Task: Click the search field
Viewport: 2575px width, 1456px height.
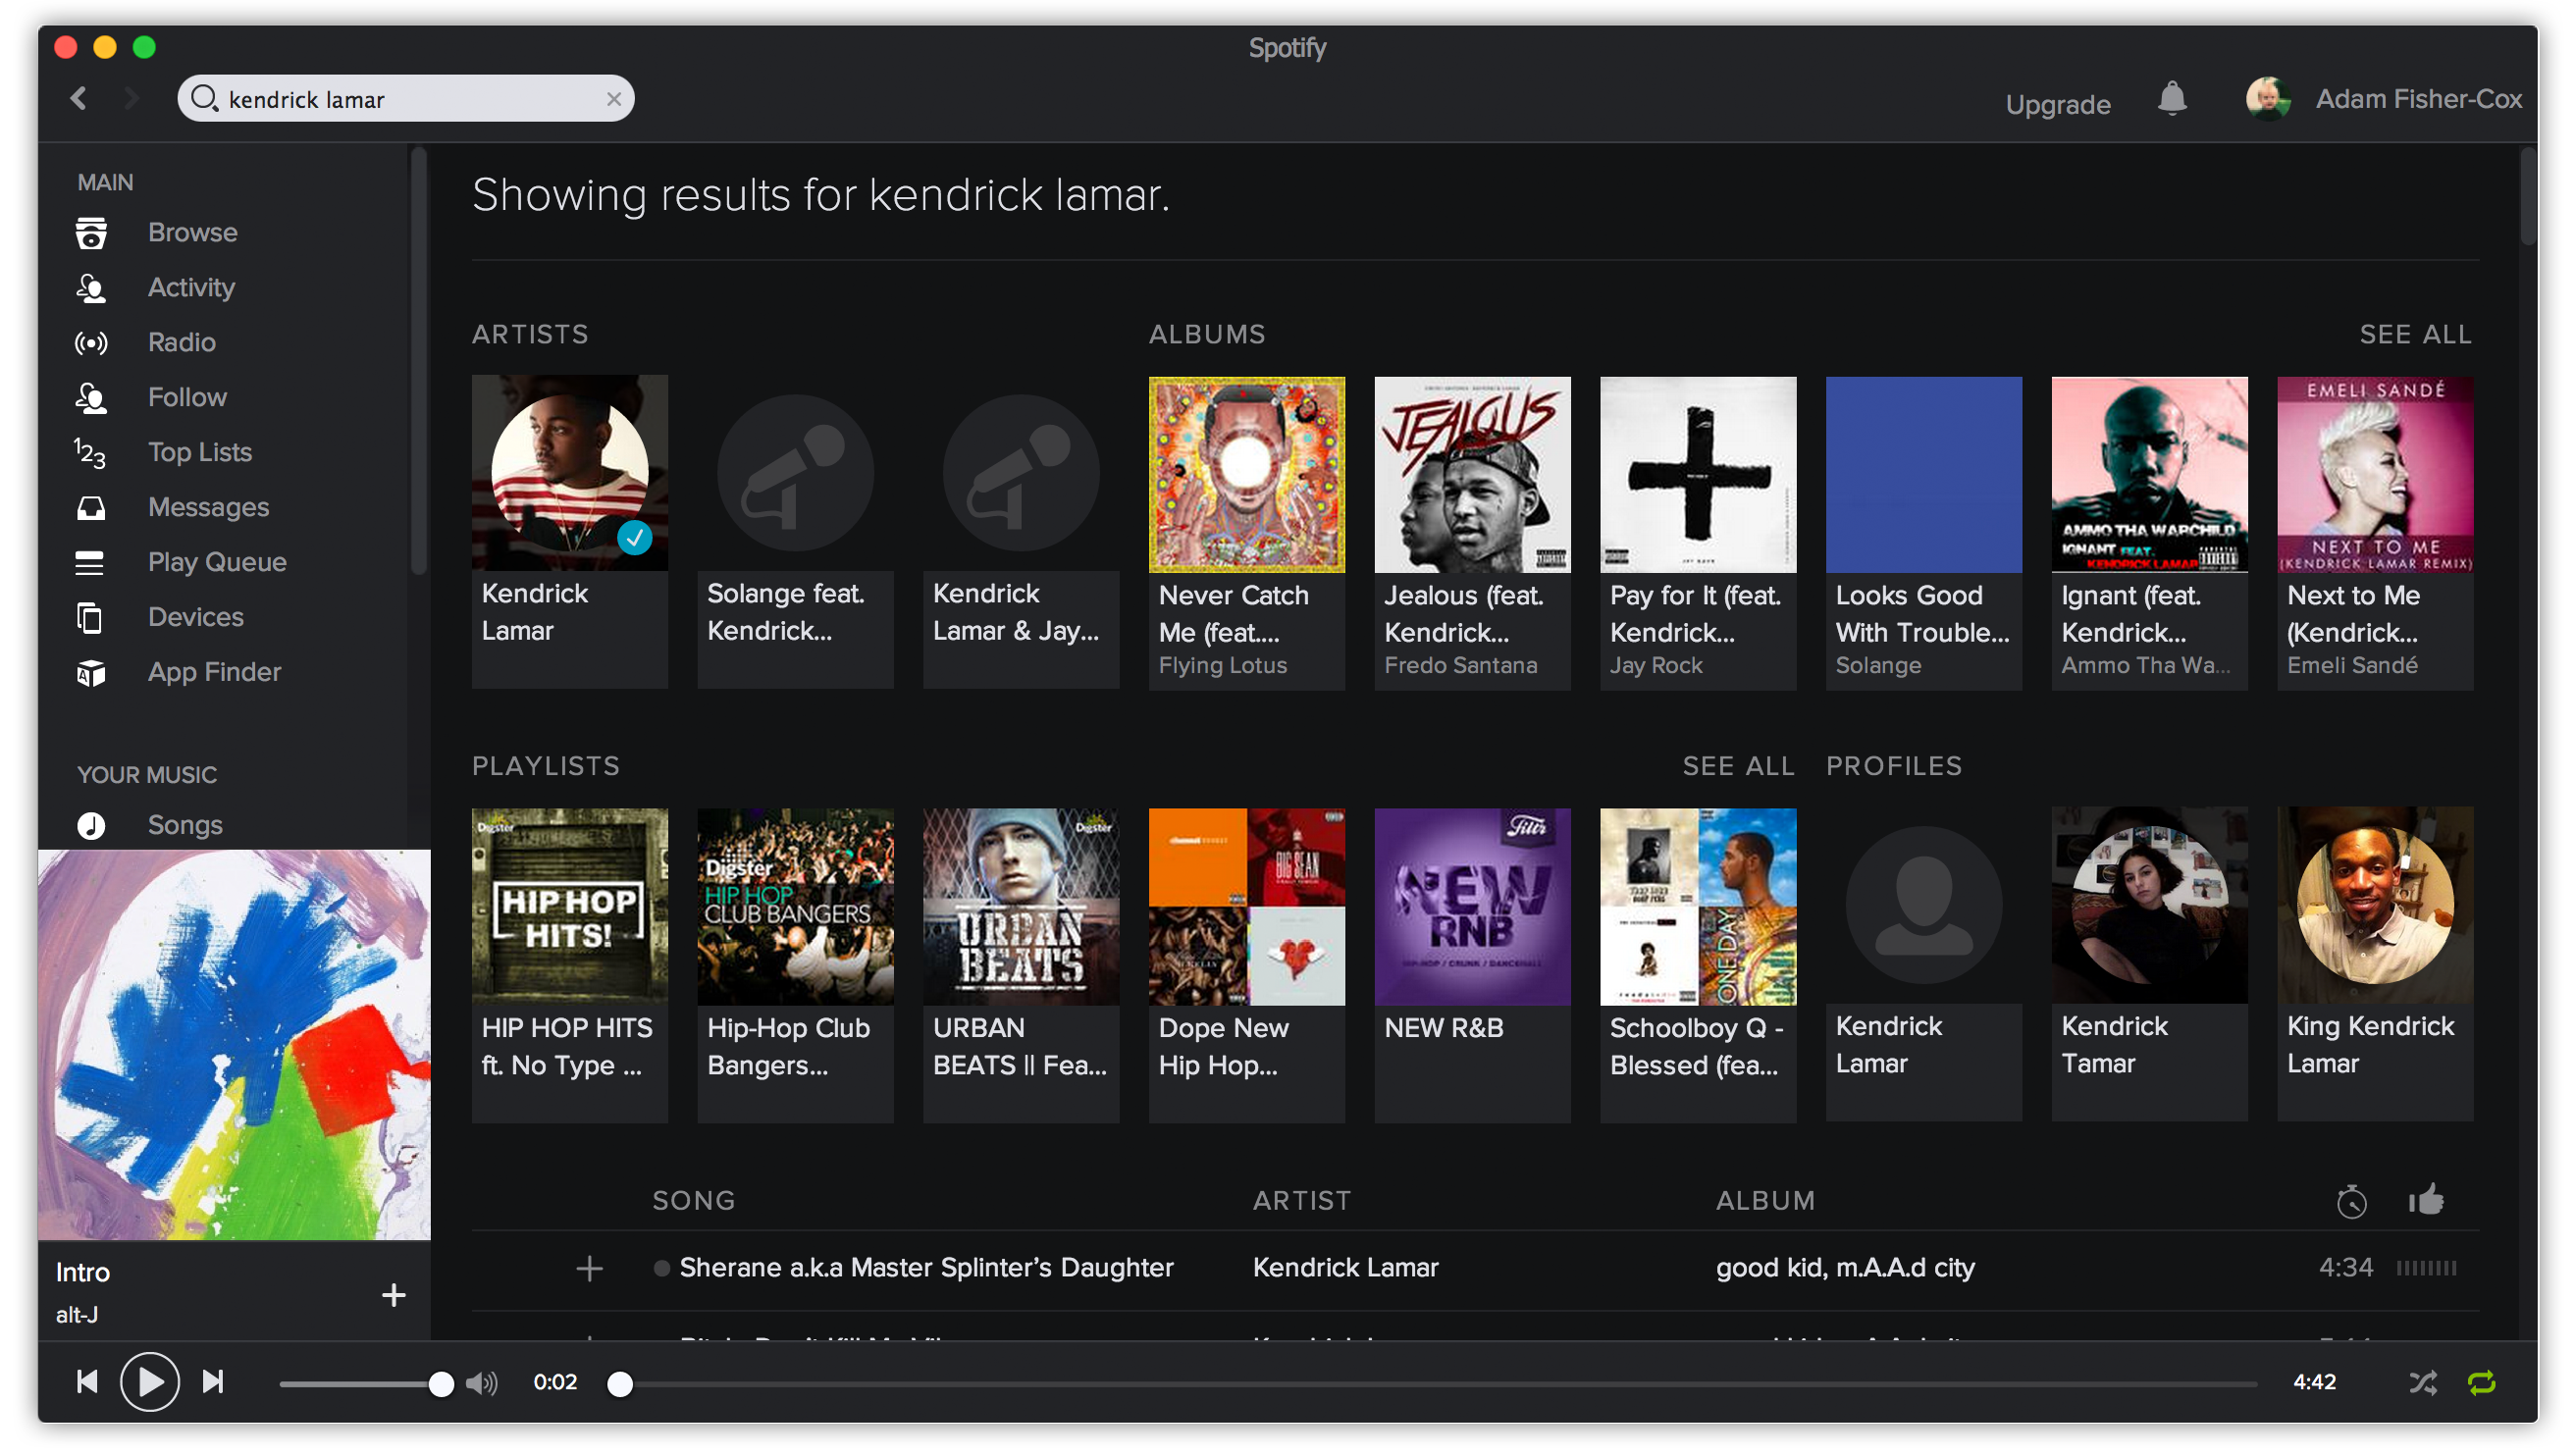Action: tap(405, 99)
